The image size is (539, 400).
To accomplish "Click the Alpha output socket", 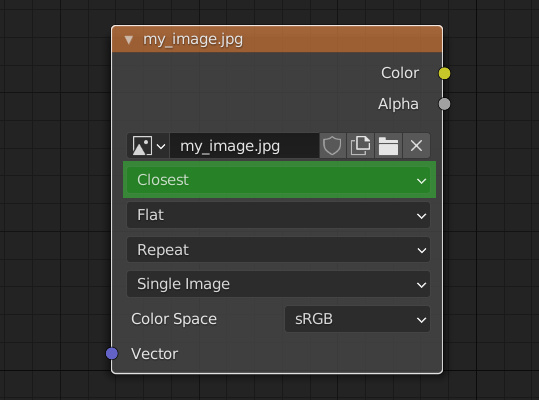I will point(444,104).
